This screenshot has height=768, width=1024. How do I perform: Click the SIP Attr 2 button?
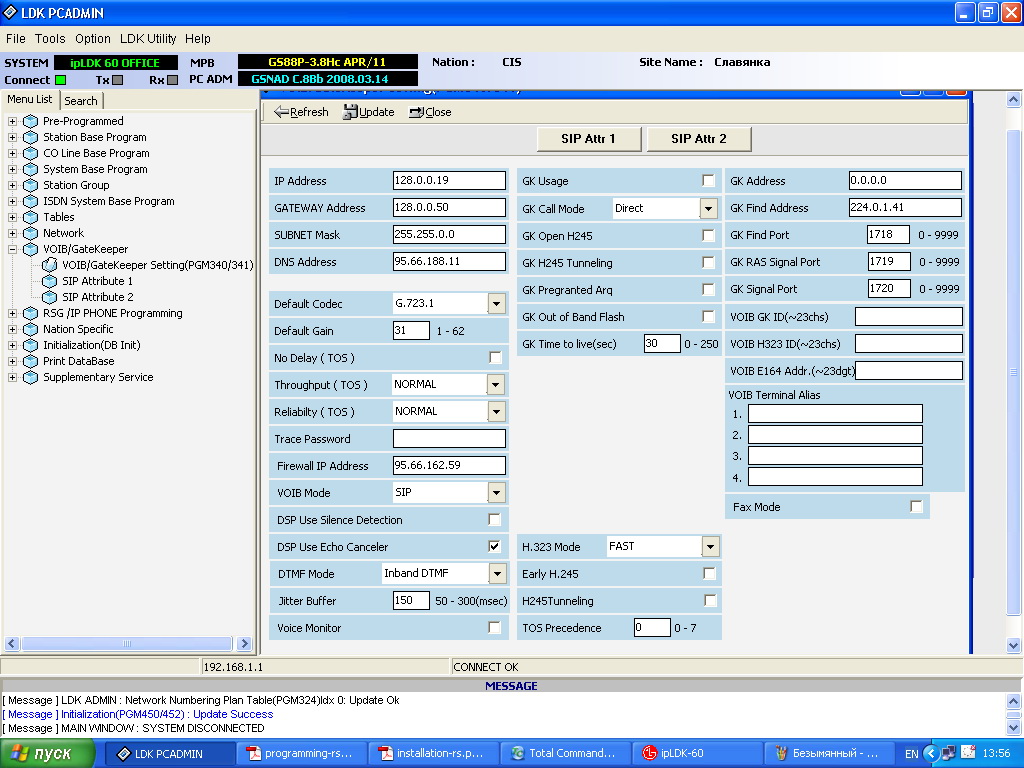(698, 139)
